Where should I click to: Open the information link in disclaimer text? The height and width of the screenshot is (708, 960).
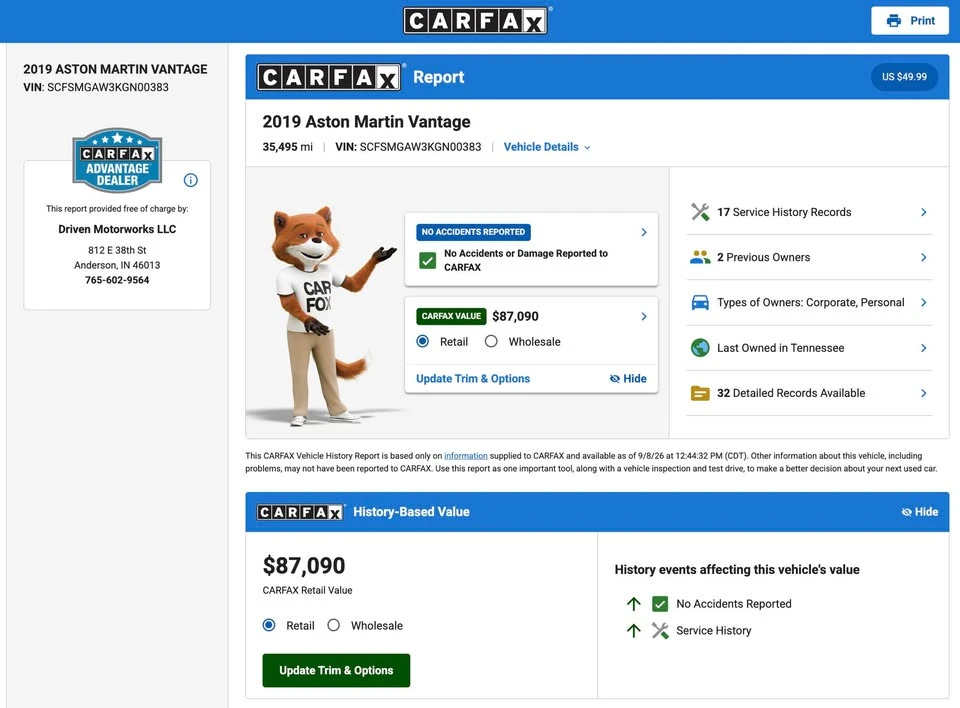466,456
